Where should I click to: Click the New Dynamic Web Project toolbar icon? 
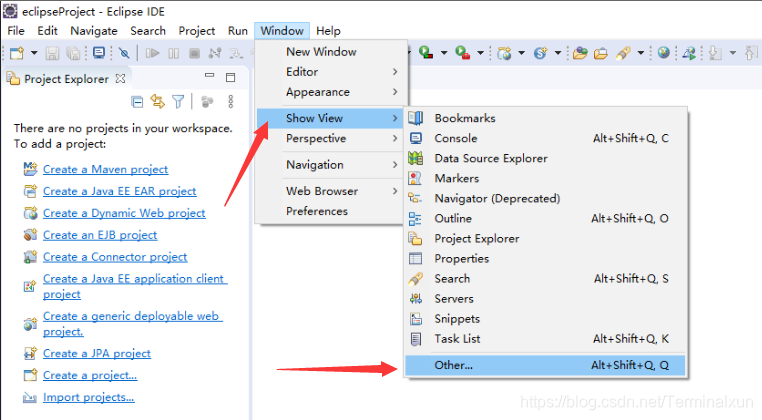504,52
